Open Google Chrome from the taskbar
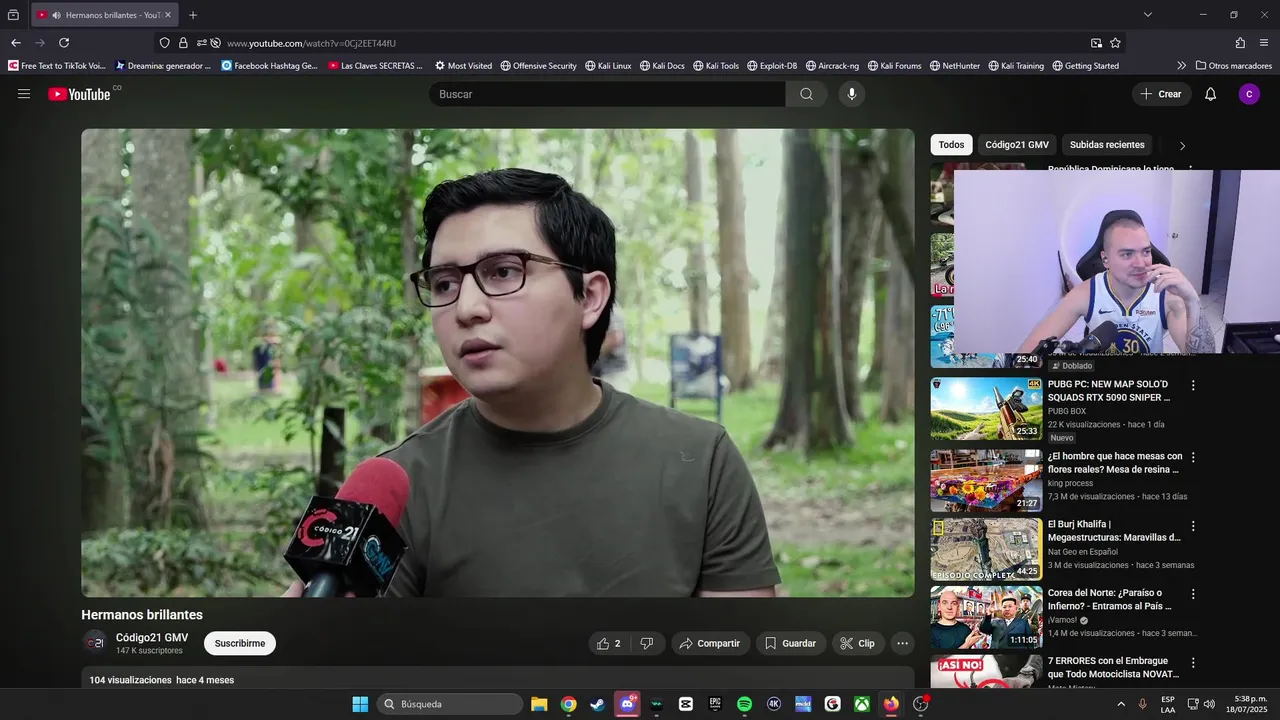This screenshot has height=720, width=1280. click(568, 704)
